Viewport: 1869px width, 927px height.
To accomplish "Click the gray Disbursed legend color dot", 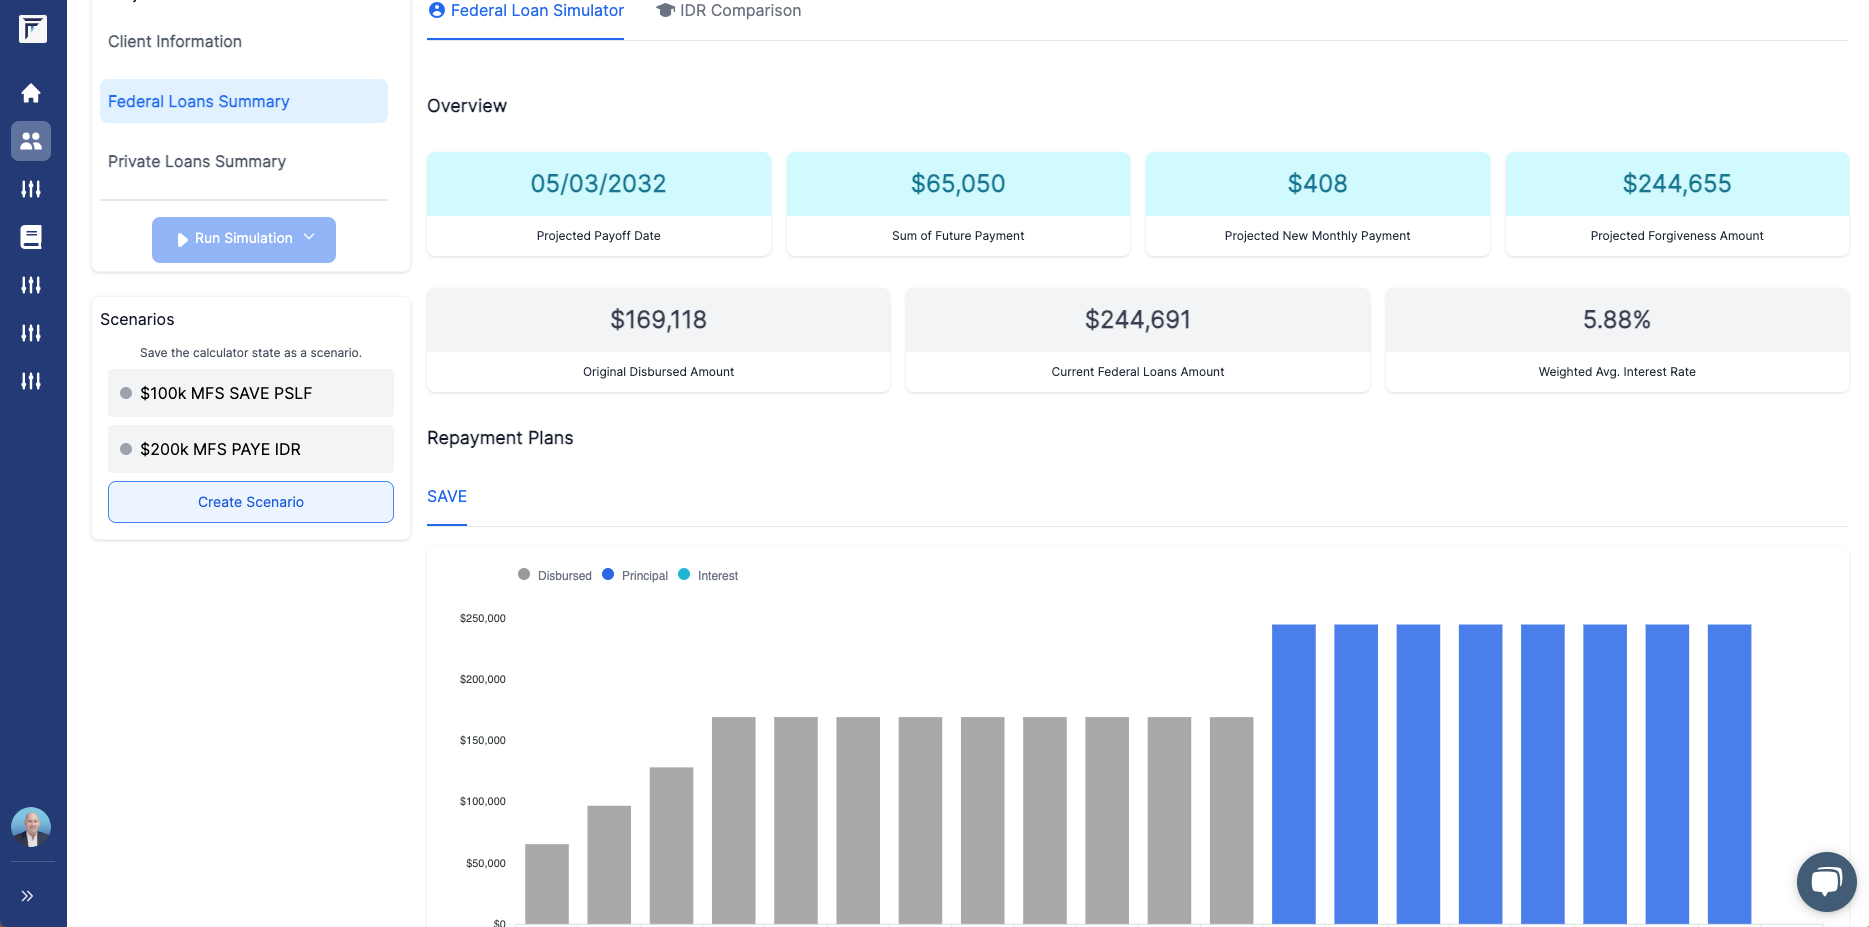I will click(524, 574).
